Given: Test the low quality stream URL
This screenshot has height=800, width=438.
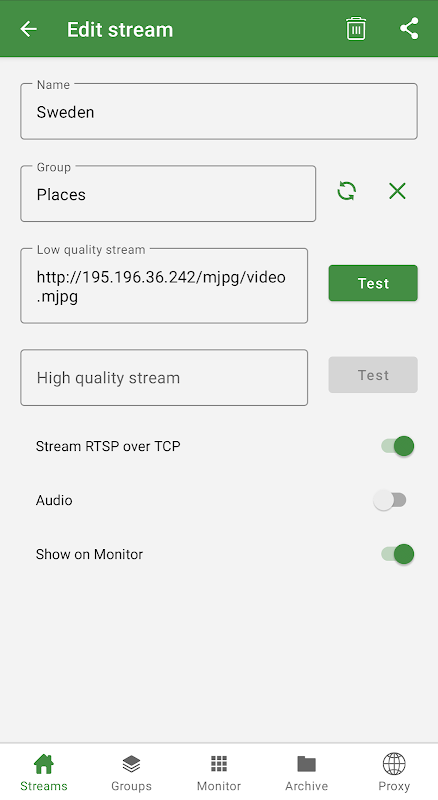Looking at the screenshot, I should [373, 283].
